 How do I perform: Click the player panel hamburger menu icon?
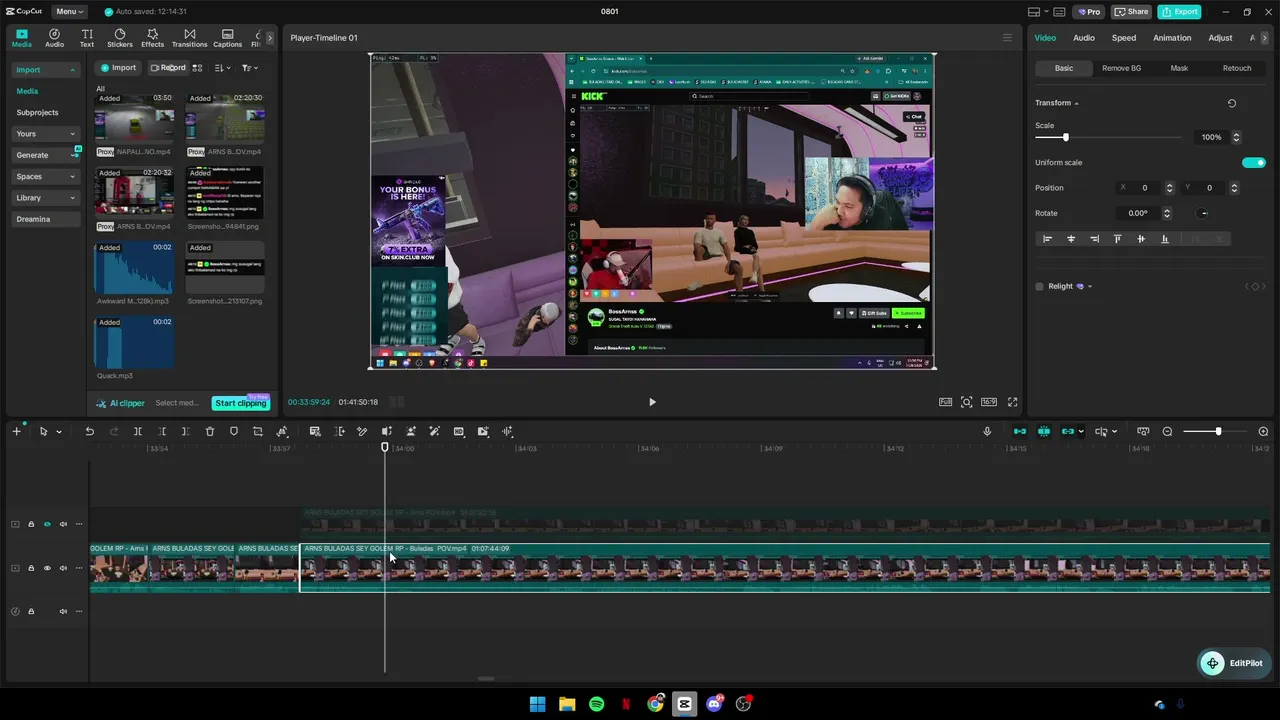pyautogui.click(x=1007, y=38)
